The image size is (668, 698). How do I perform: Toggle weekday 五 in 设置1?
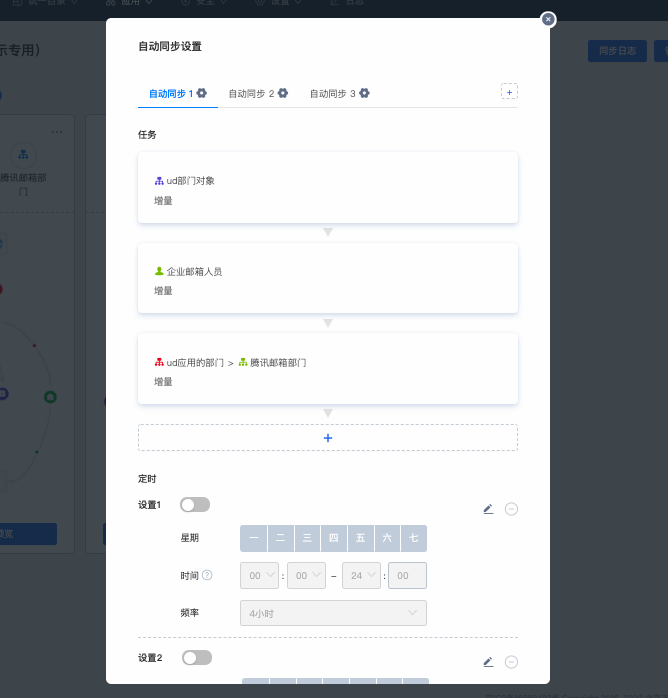pyautogui.click(x=360, y=538)
